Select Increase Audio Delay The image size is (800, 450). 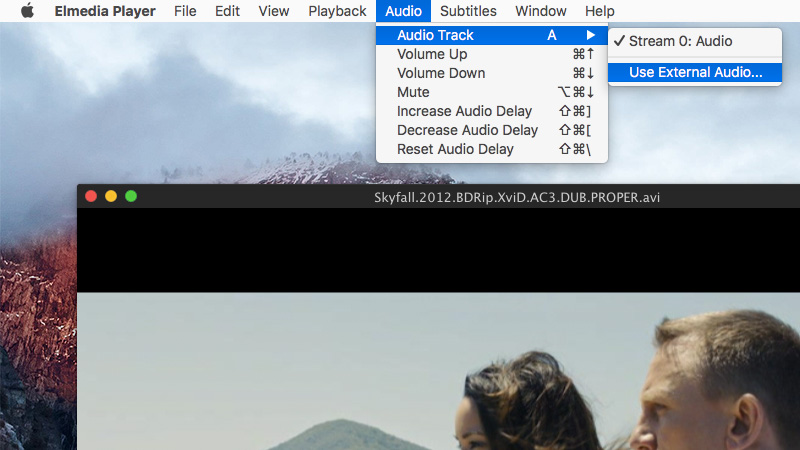pyautogui.click(x=492, y=111)
